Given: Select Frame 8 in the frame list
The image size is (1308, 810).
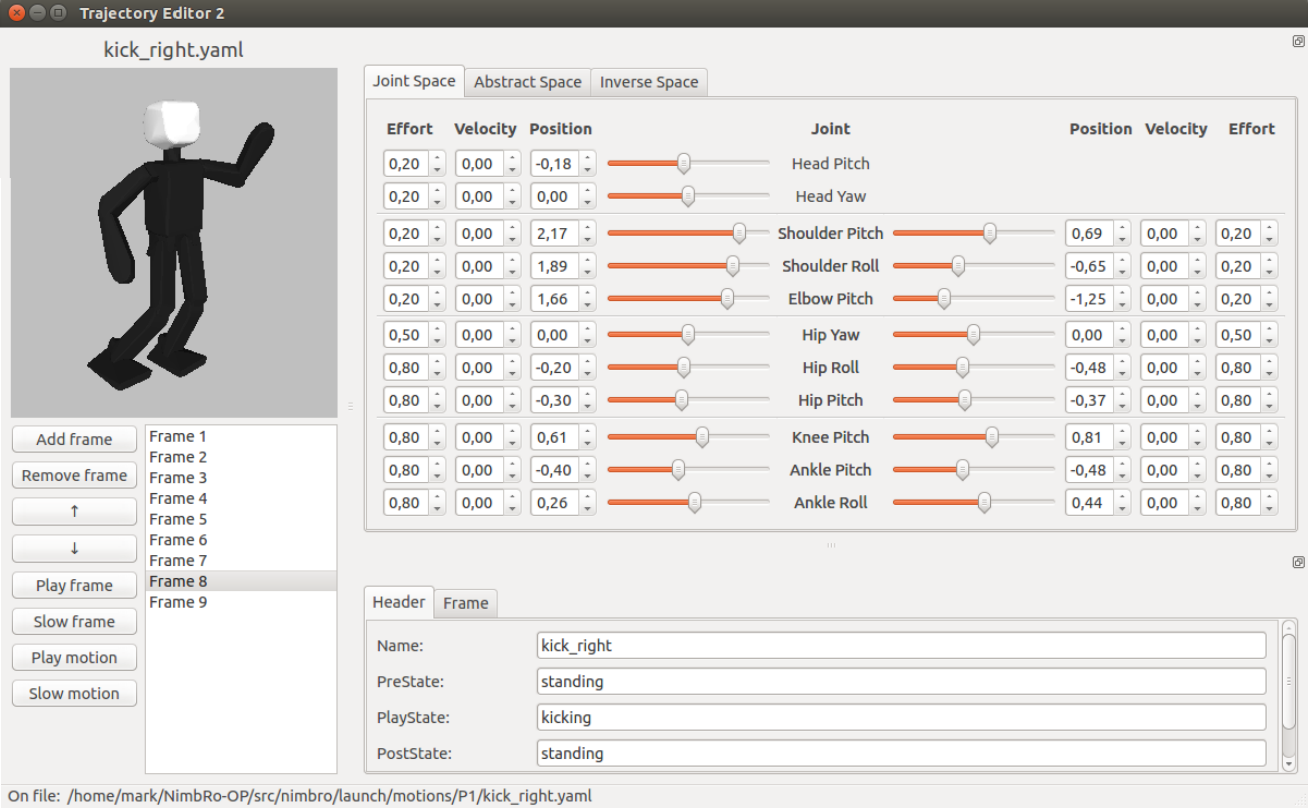Looking at the screenshot, I should click(241, 581).
